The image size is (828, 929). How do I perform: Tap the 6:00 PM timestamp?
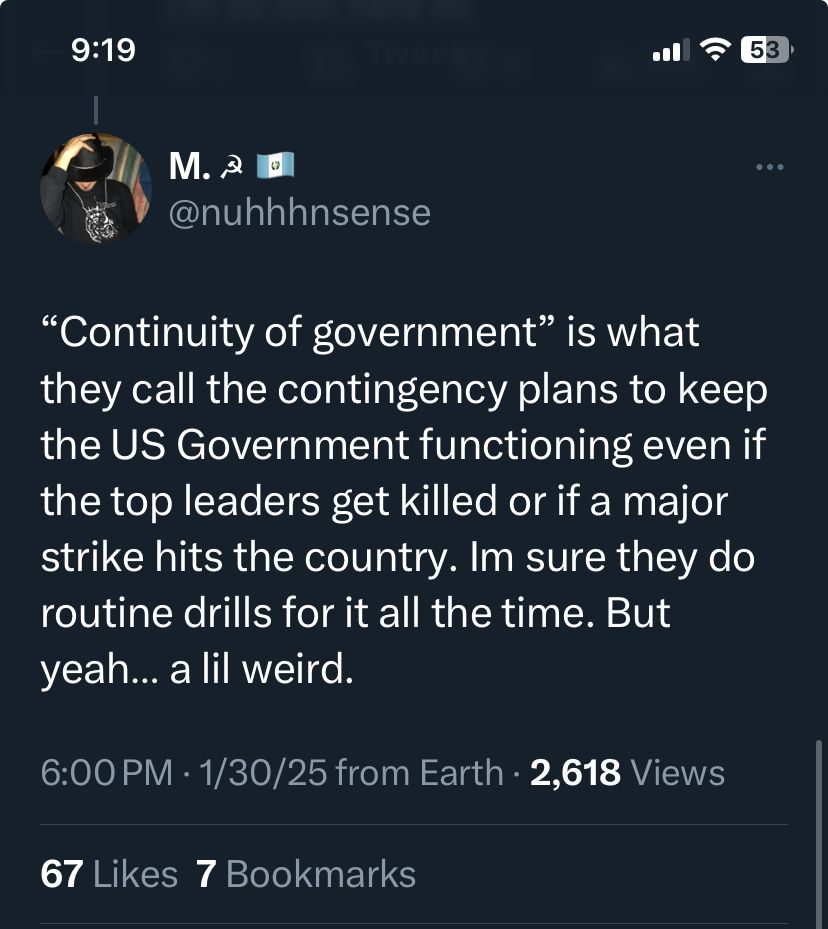(103, 771)
